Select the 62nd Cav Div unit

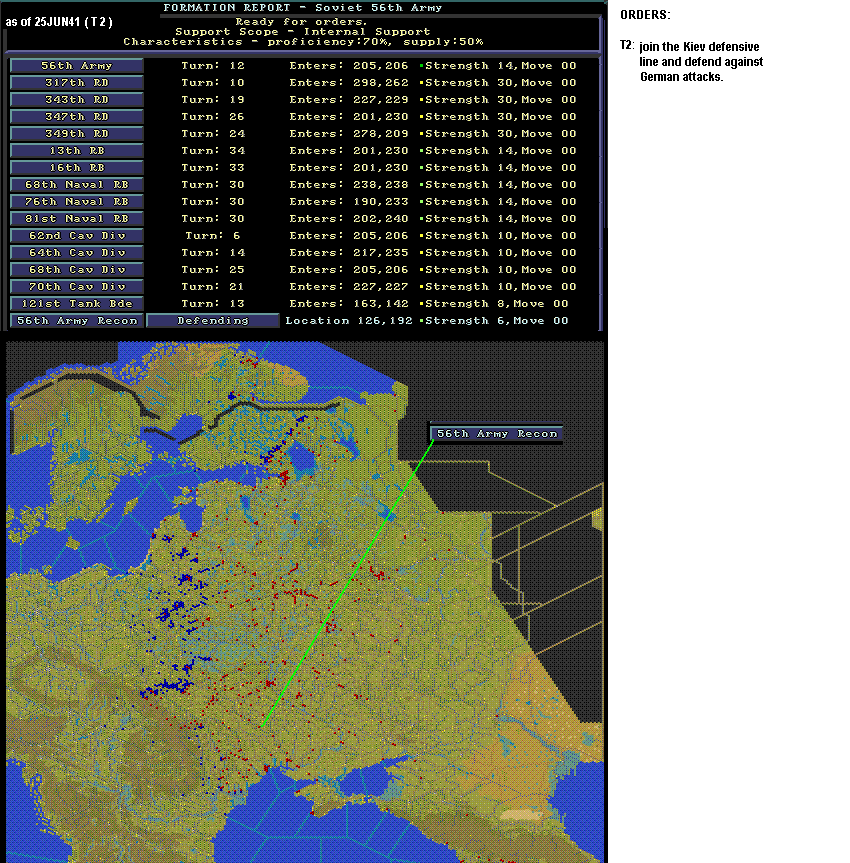(x=77, y=236)
